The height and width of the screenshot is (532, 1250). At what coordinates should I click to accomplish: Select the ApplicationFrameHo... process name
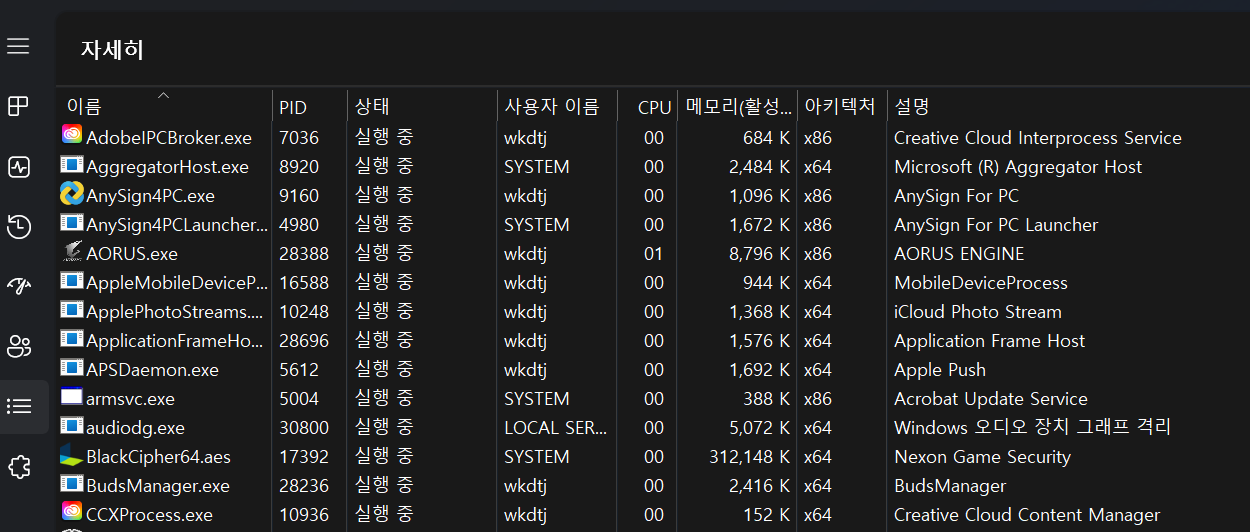click(175, 341)
